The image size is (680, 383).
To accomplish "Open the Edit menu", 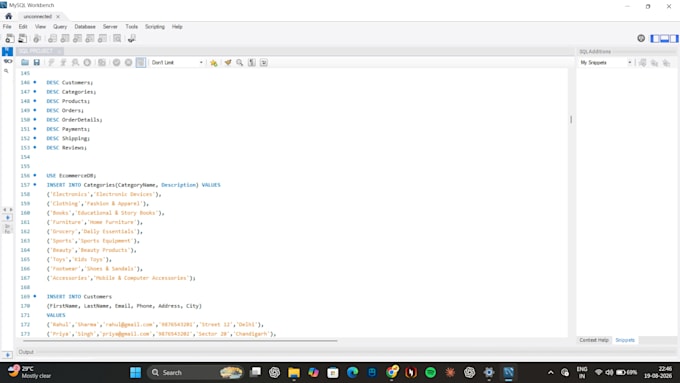I will [23, 26].
